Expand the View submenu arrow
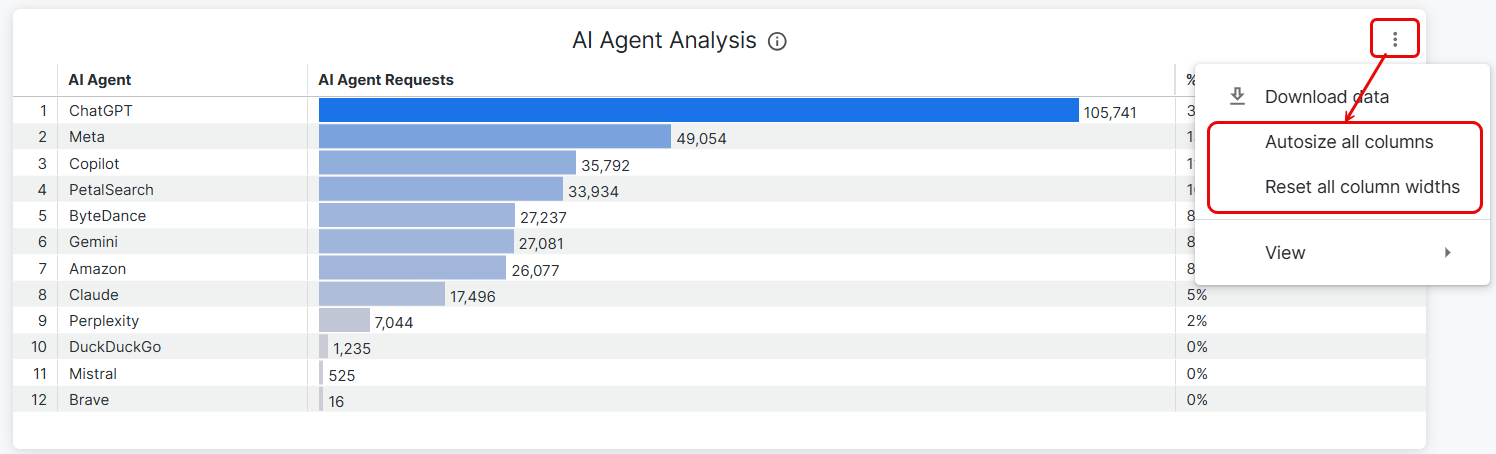The height and width of the screenshot is (454, 1496). click(x=1447, y=253)
